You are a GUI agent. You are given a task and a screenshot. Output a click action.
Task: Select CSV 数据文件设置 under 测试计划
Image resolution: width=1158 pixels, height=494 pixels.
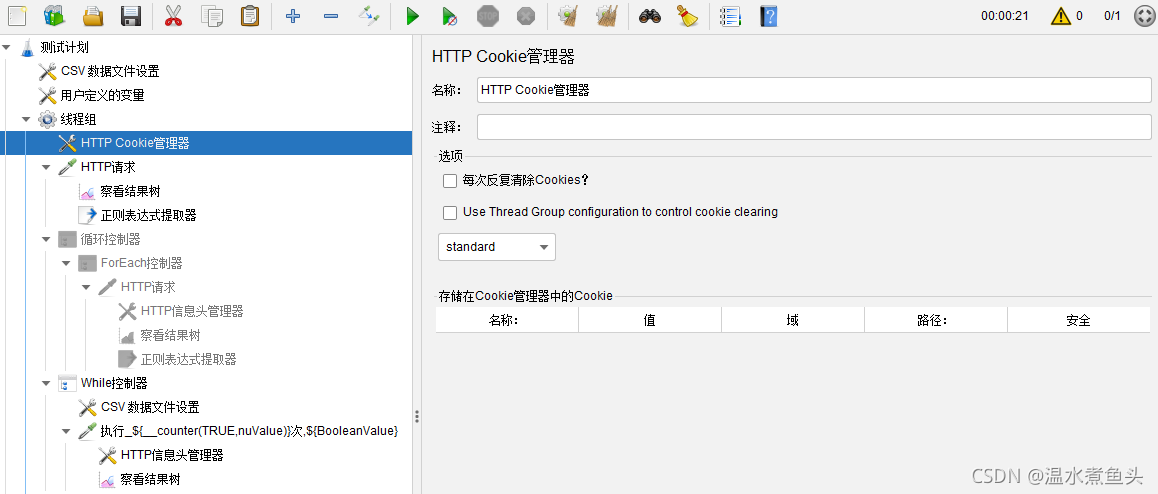coord(110,72)
